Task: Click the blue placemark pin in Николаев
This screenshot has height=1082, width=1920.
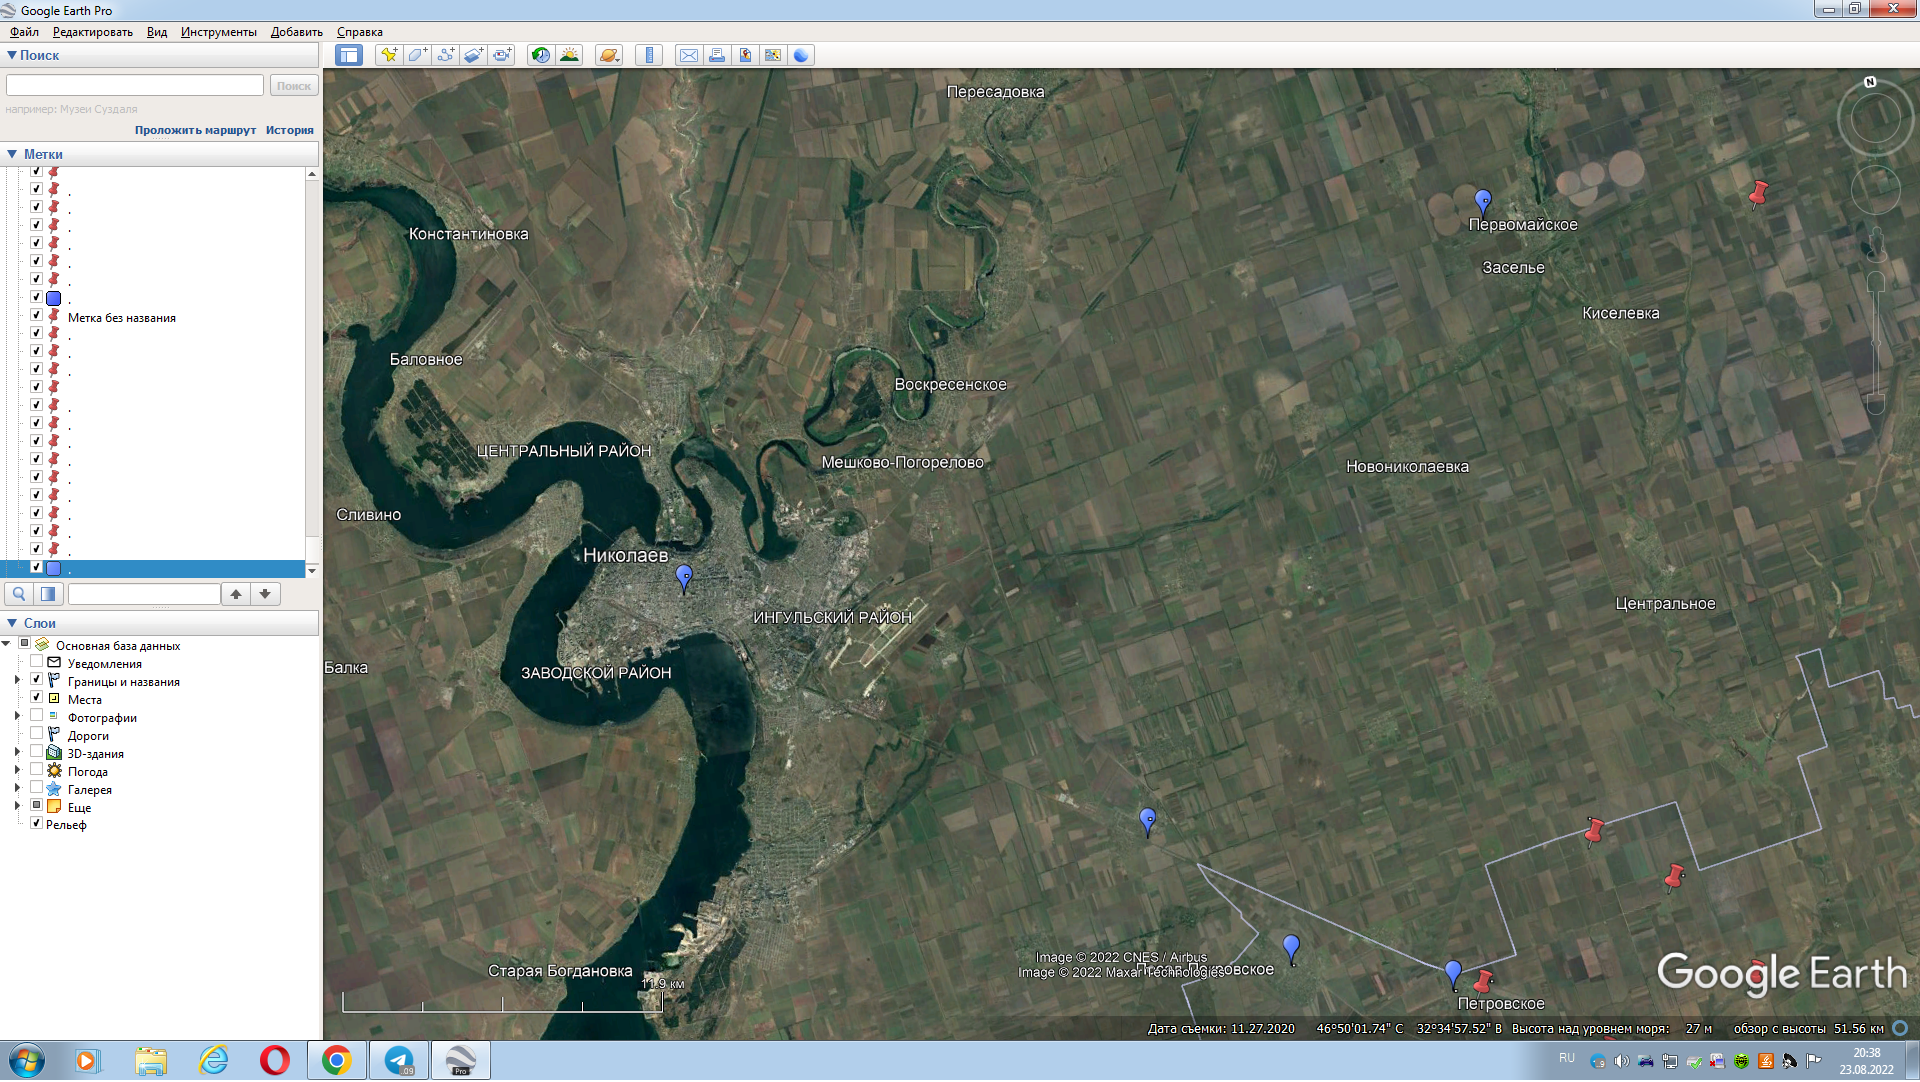Action: [684, 579]
